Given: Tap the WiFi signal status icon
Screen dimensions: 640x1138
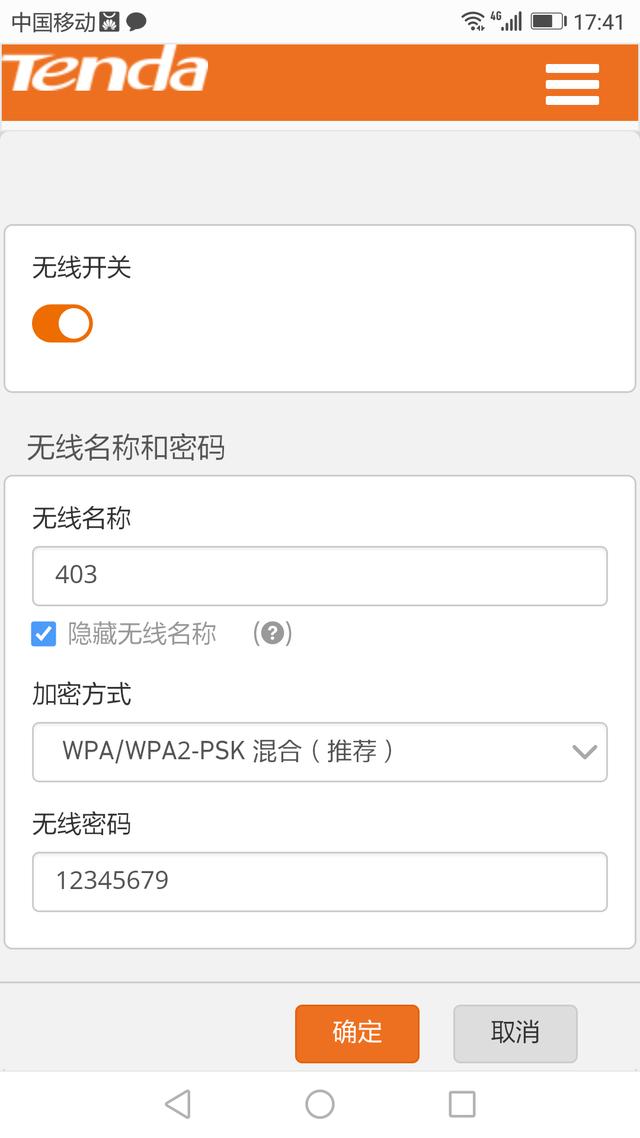Looking at the screenshot, I should (x=472, y=21).
